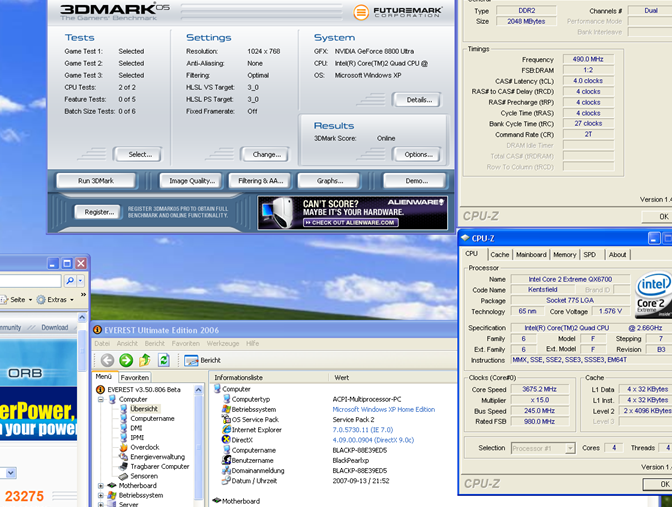Image resolution: width=672 pixels, height=507 pixels.
Task: Click the Filtering & AA... button
Action: (261, 181)
